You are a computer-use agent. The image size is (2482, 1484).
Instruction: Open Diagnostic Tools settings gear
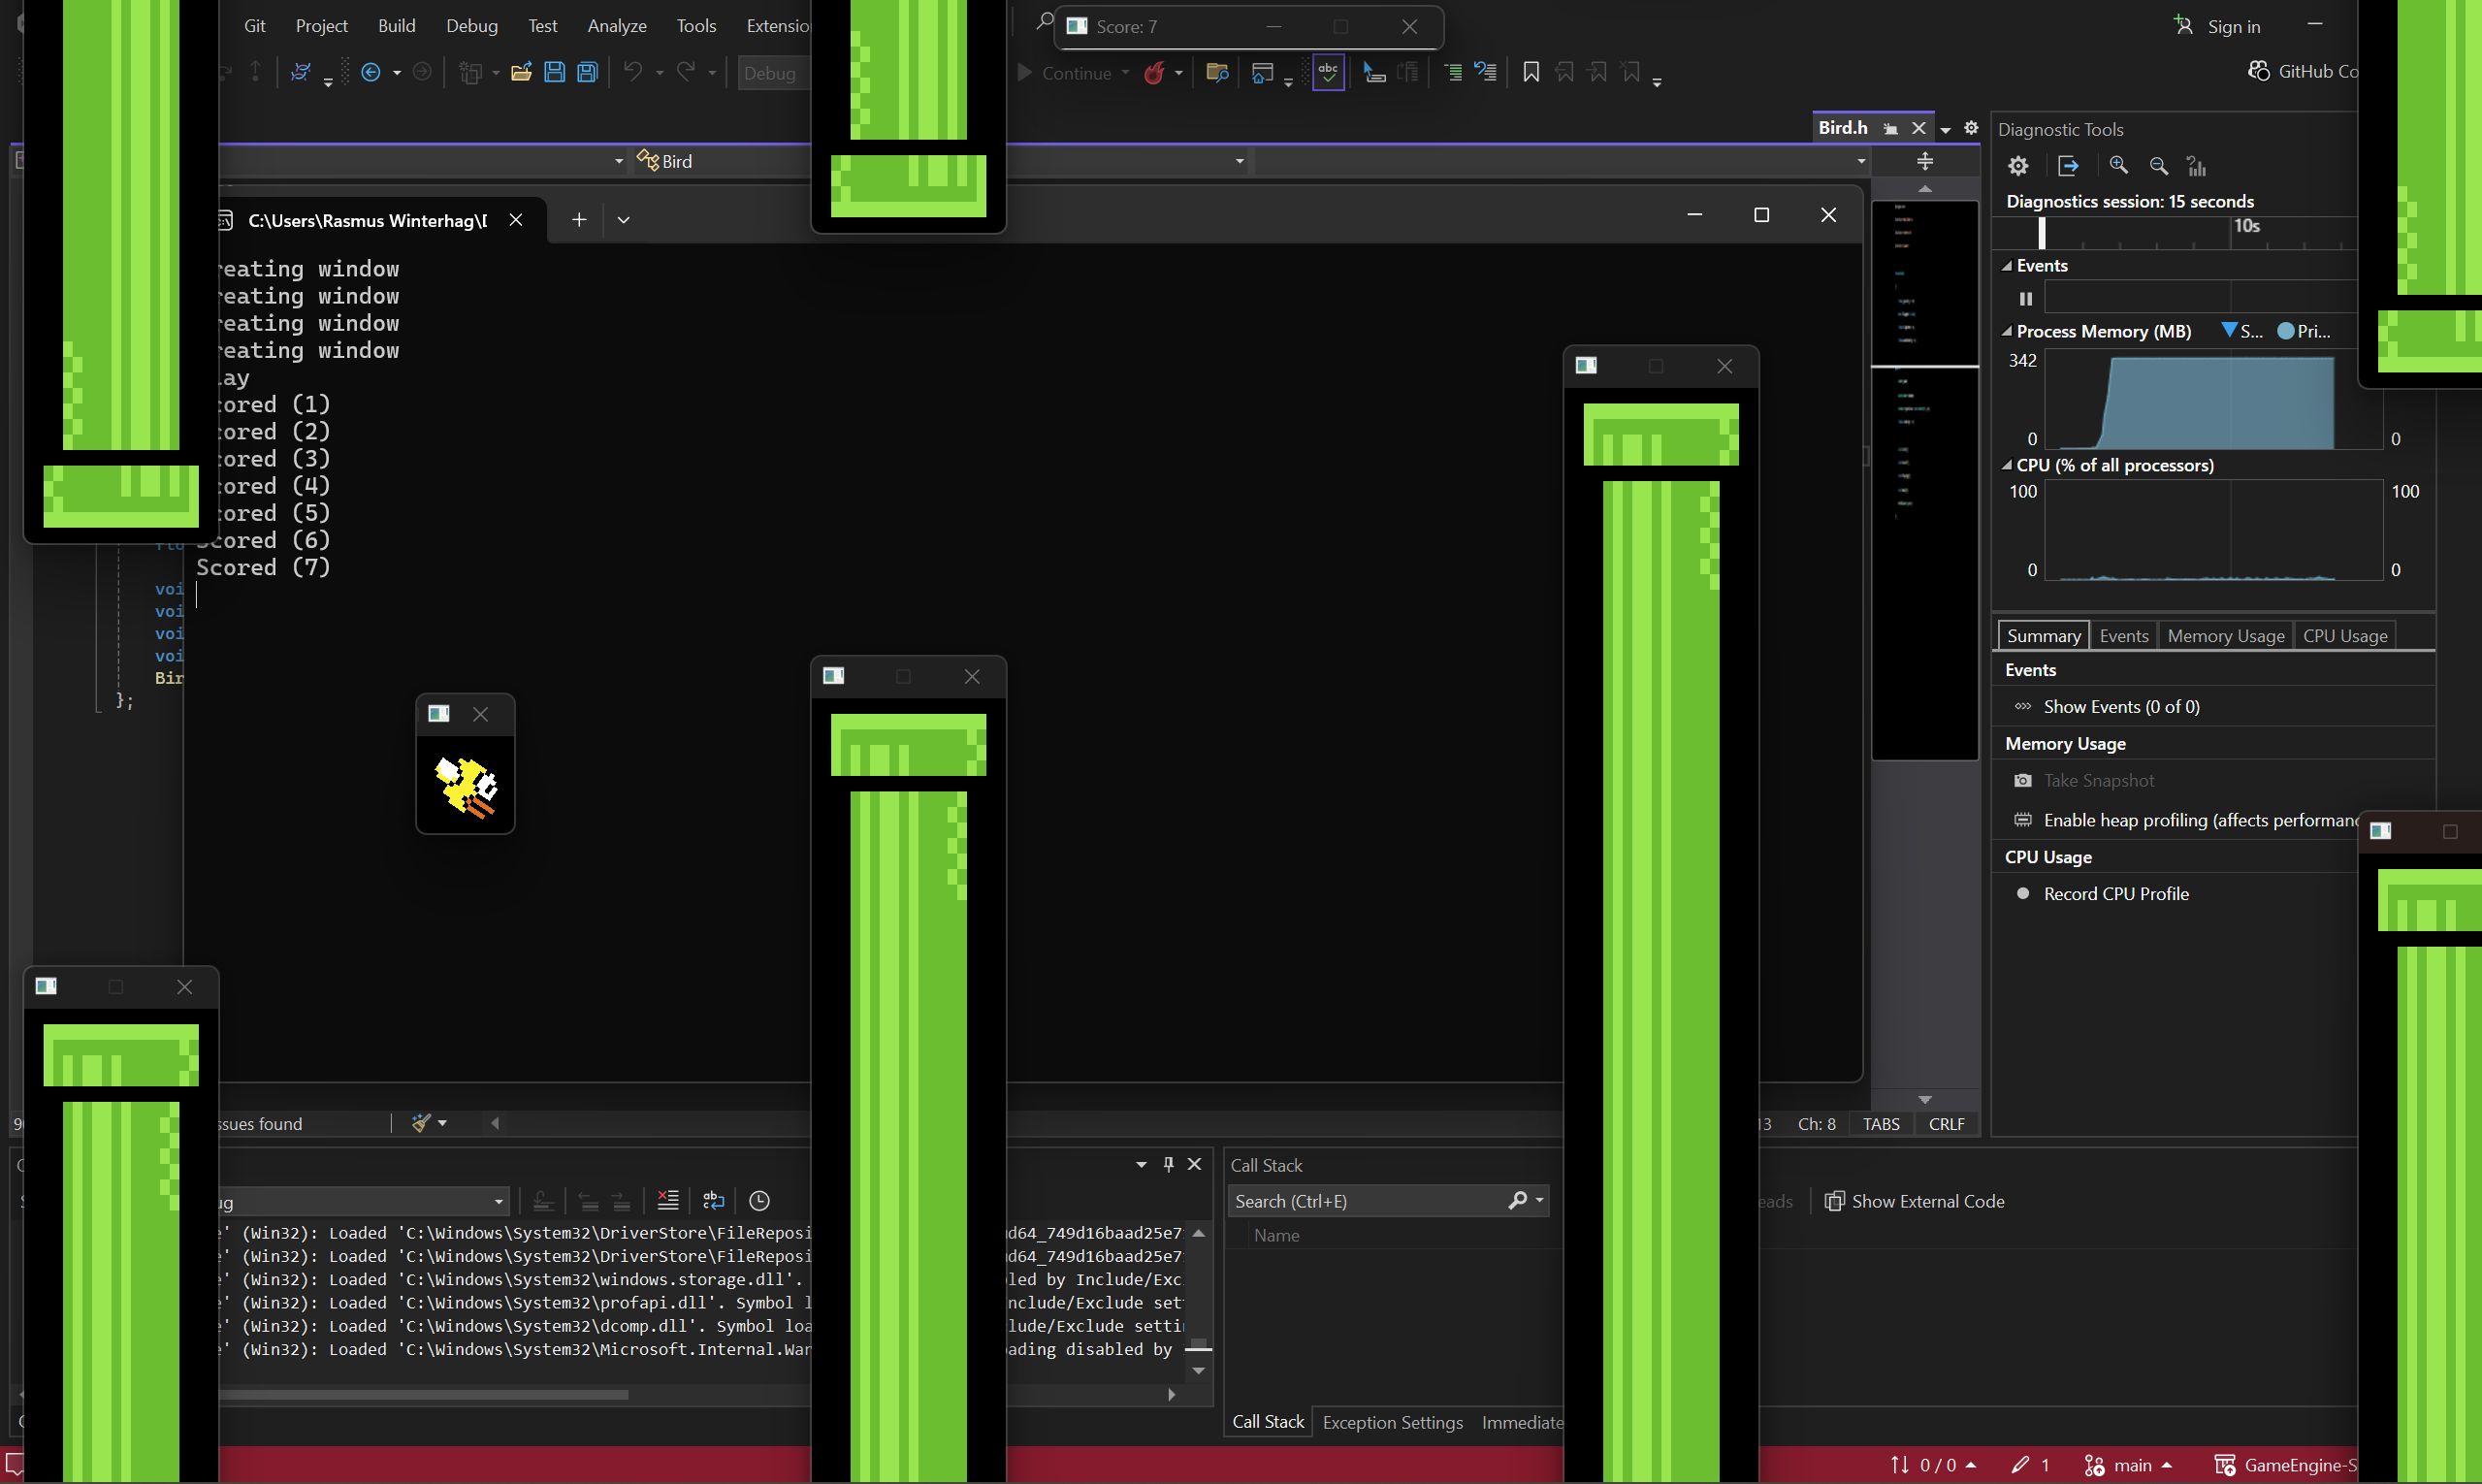2019,166
